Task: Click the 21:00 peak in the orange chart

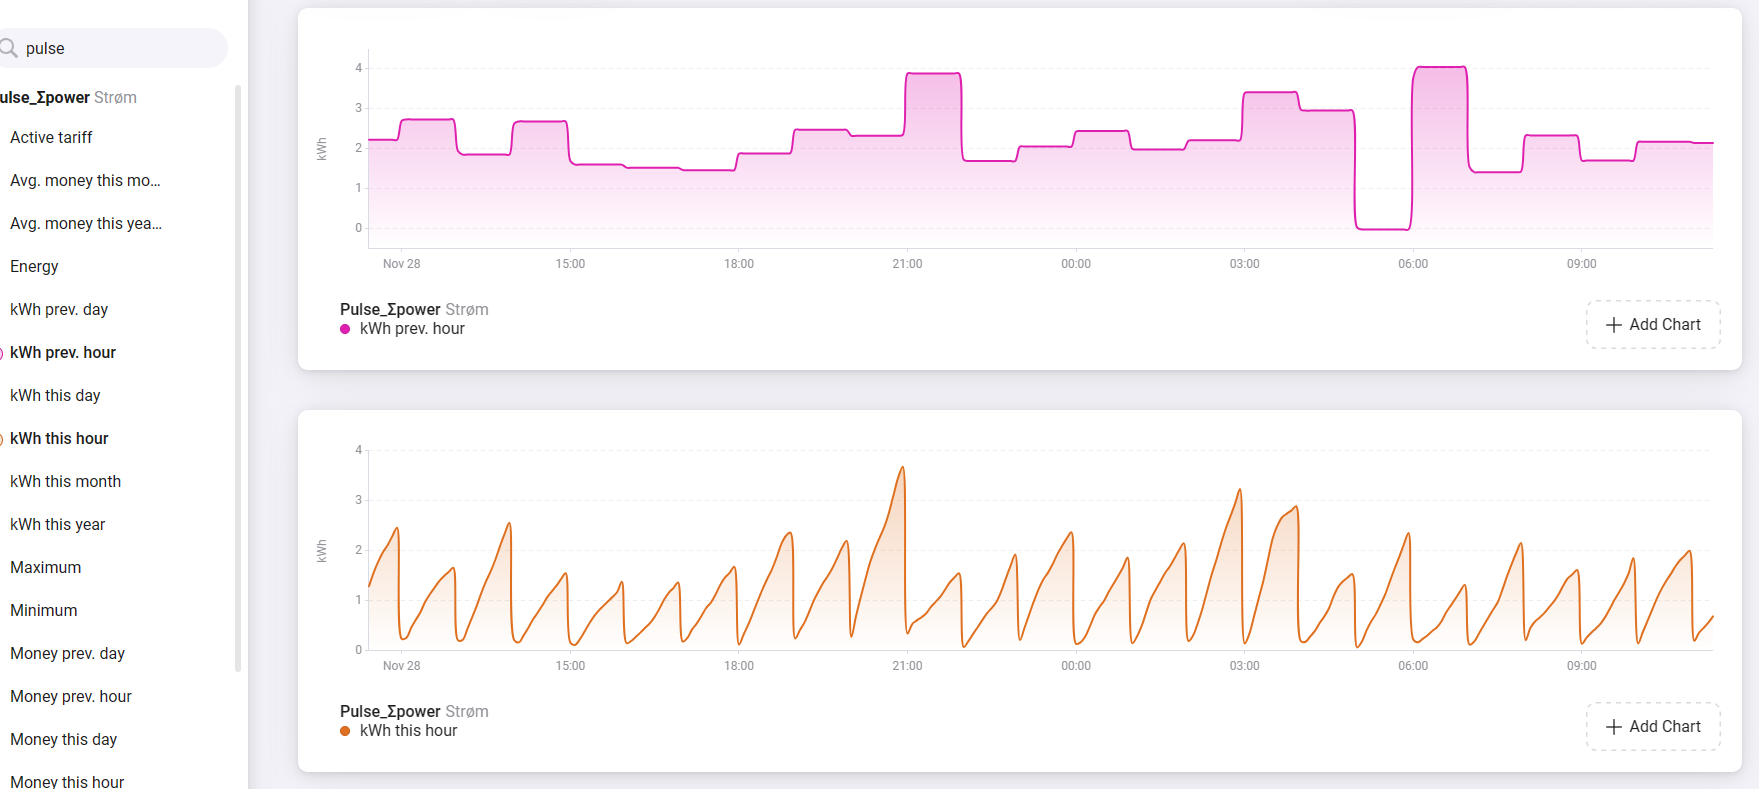Action: [x=903, y=468]
